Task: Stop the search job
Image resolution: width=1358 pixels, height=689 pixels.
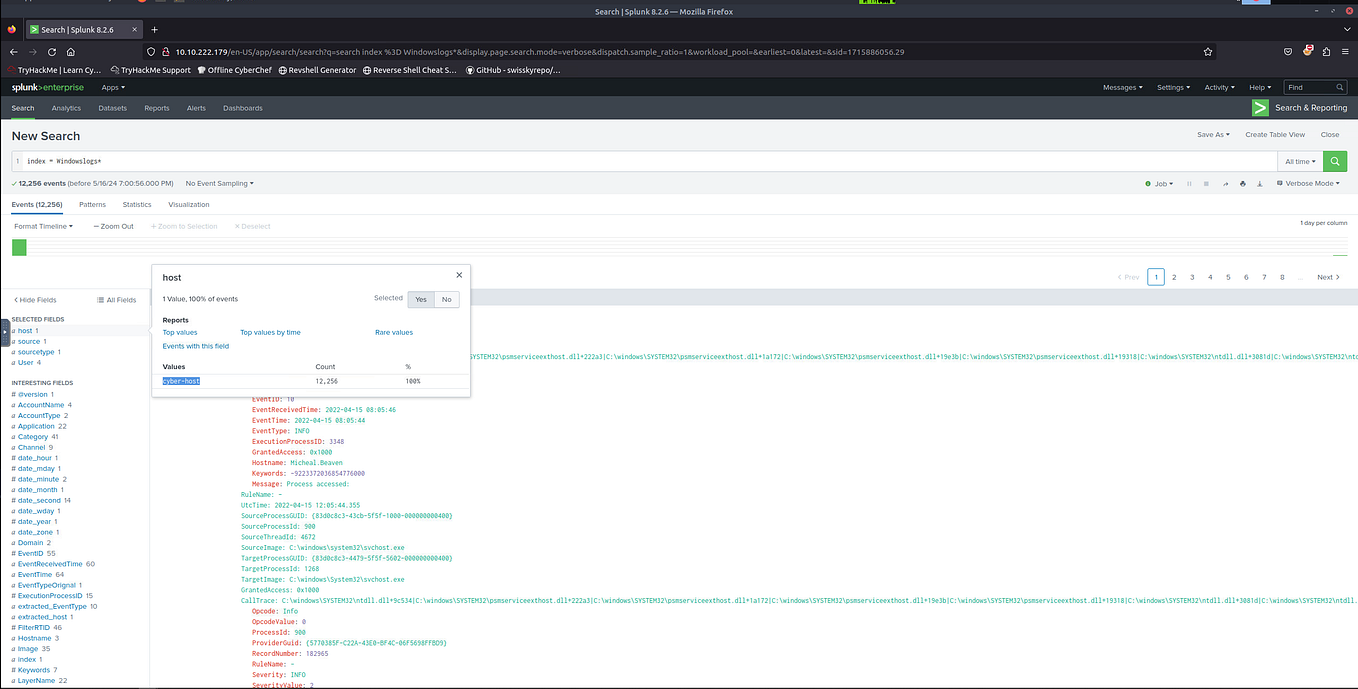Action: pos(1207,183)
